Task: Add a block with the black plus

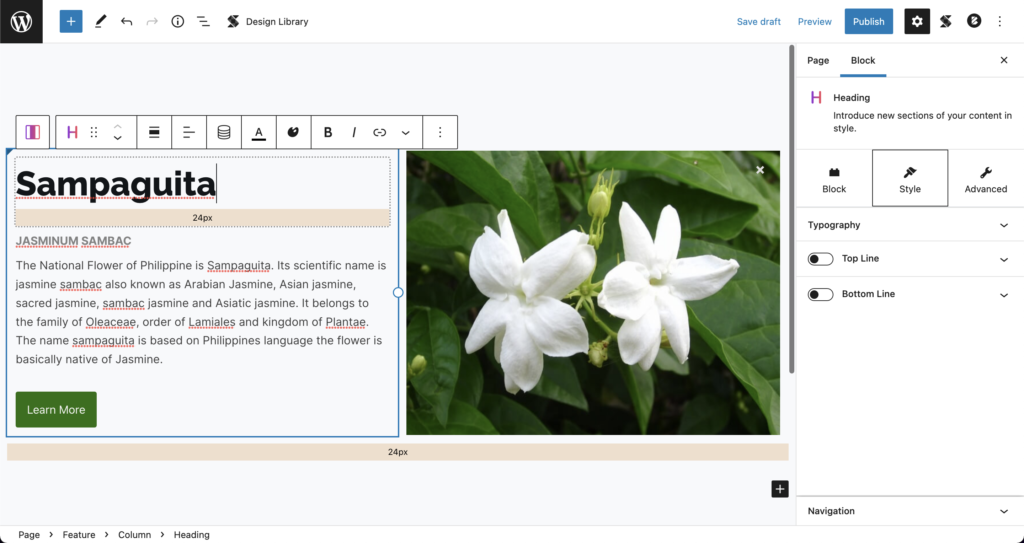Action: coord(780,489)
